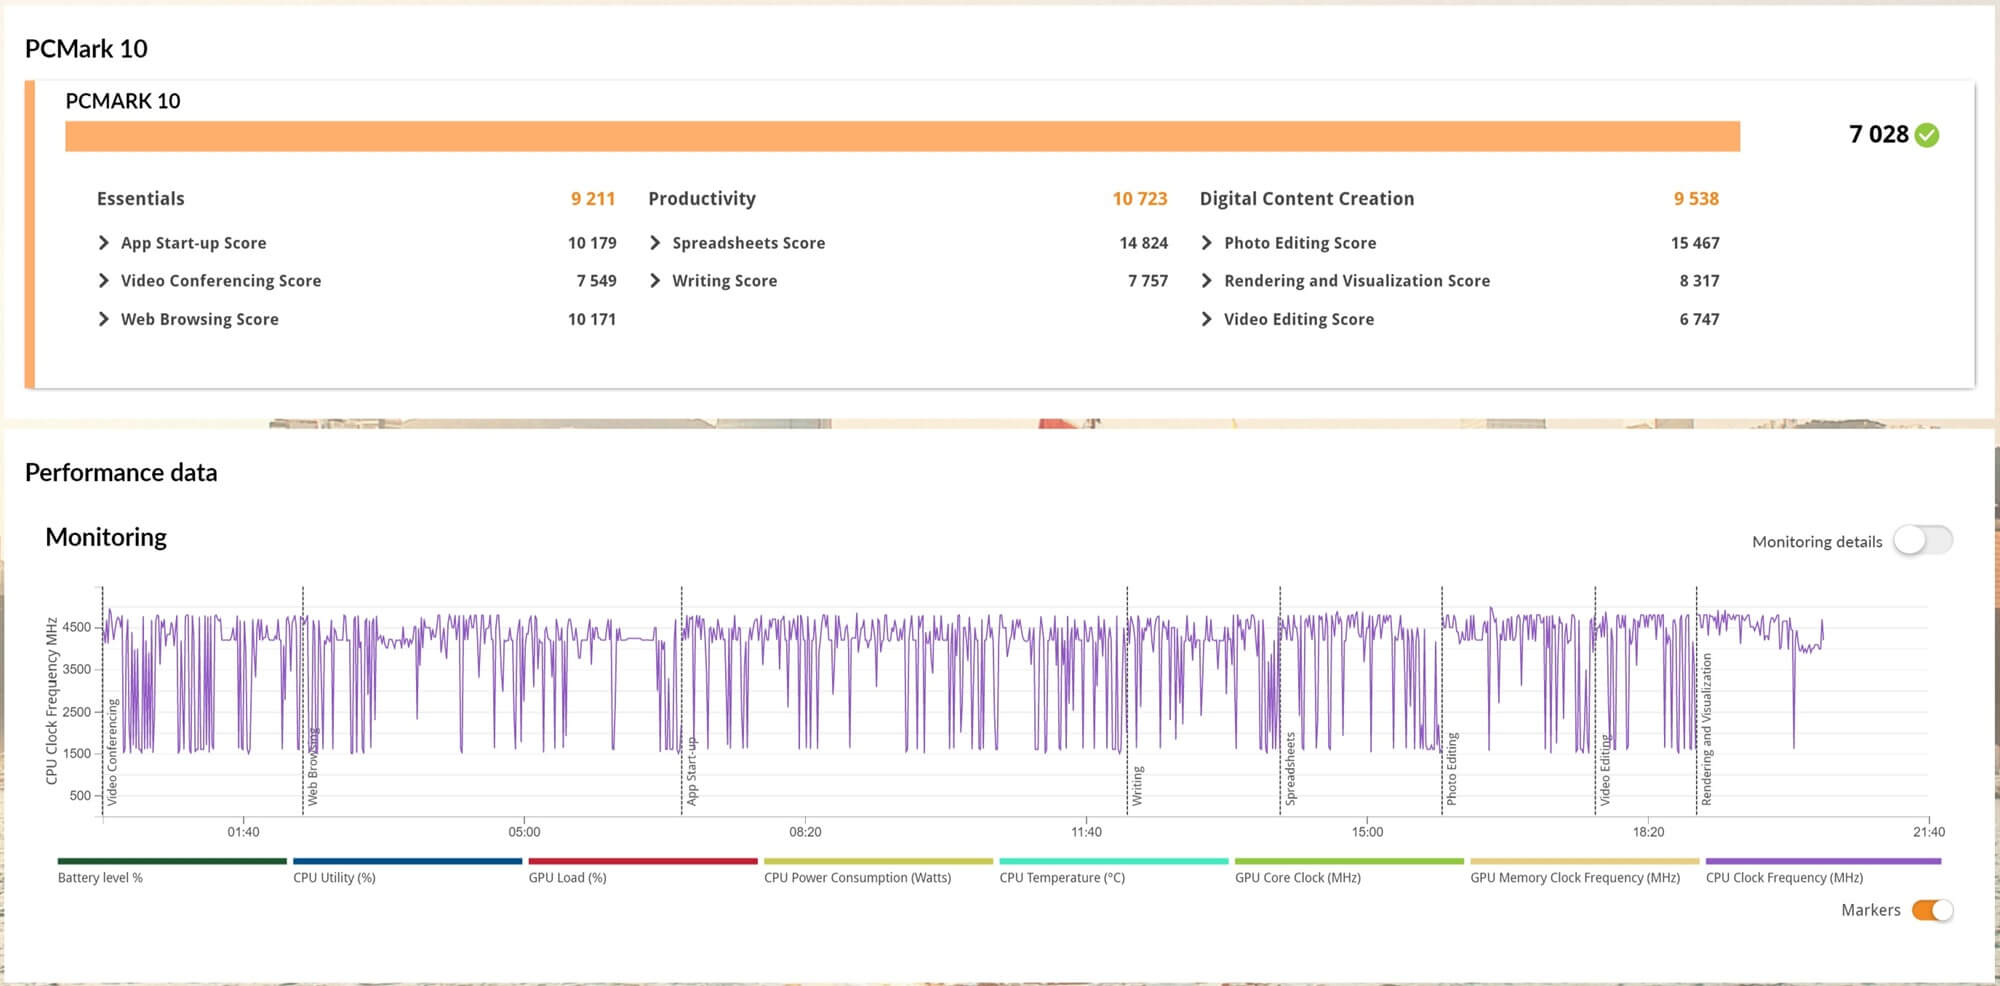Expand the Web Browsing Score row
The width and height of the screenshot is (2000, 986).
coord(104,319)
